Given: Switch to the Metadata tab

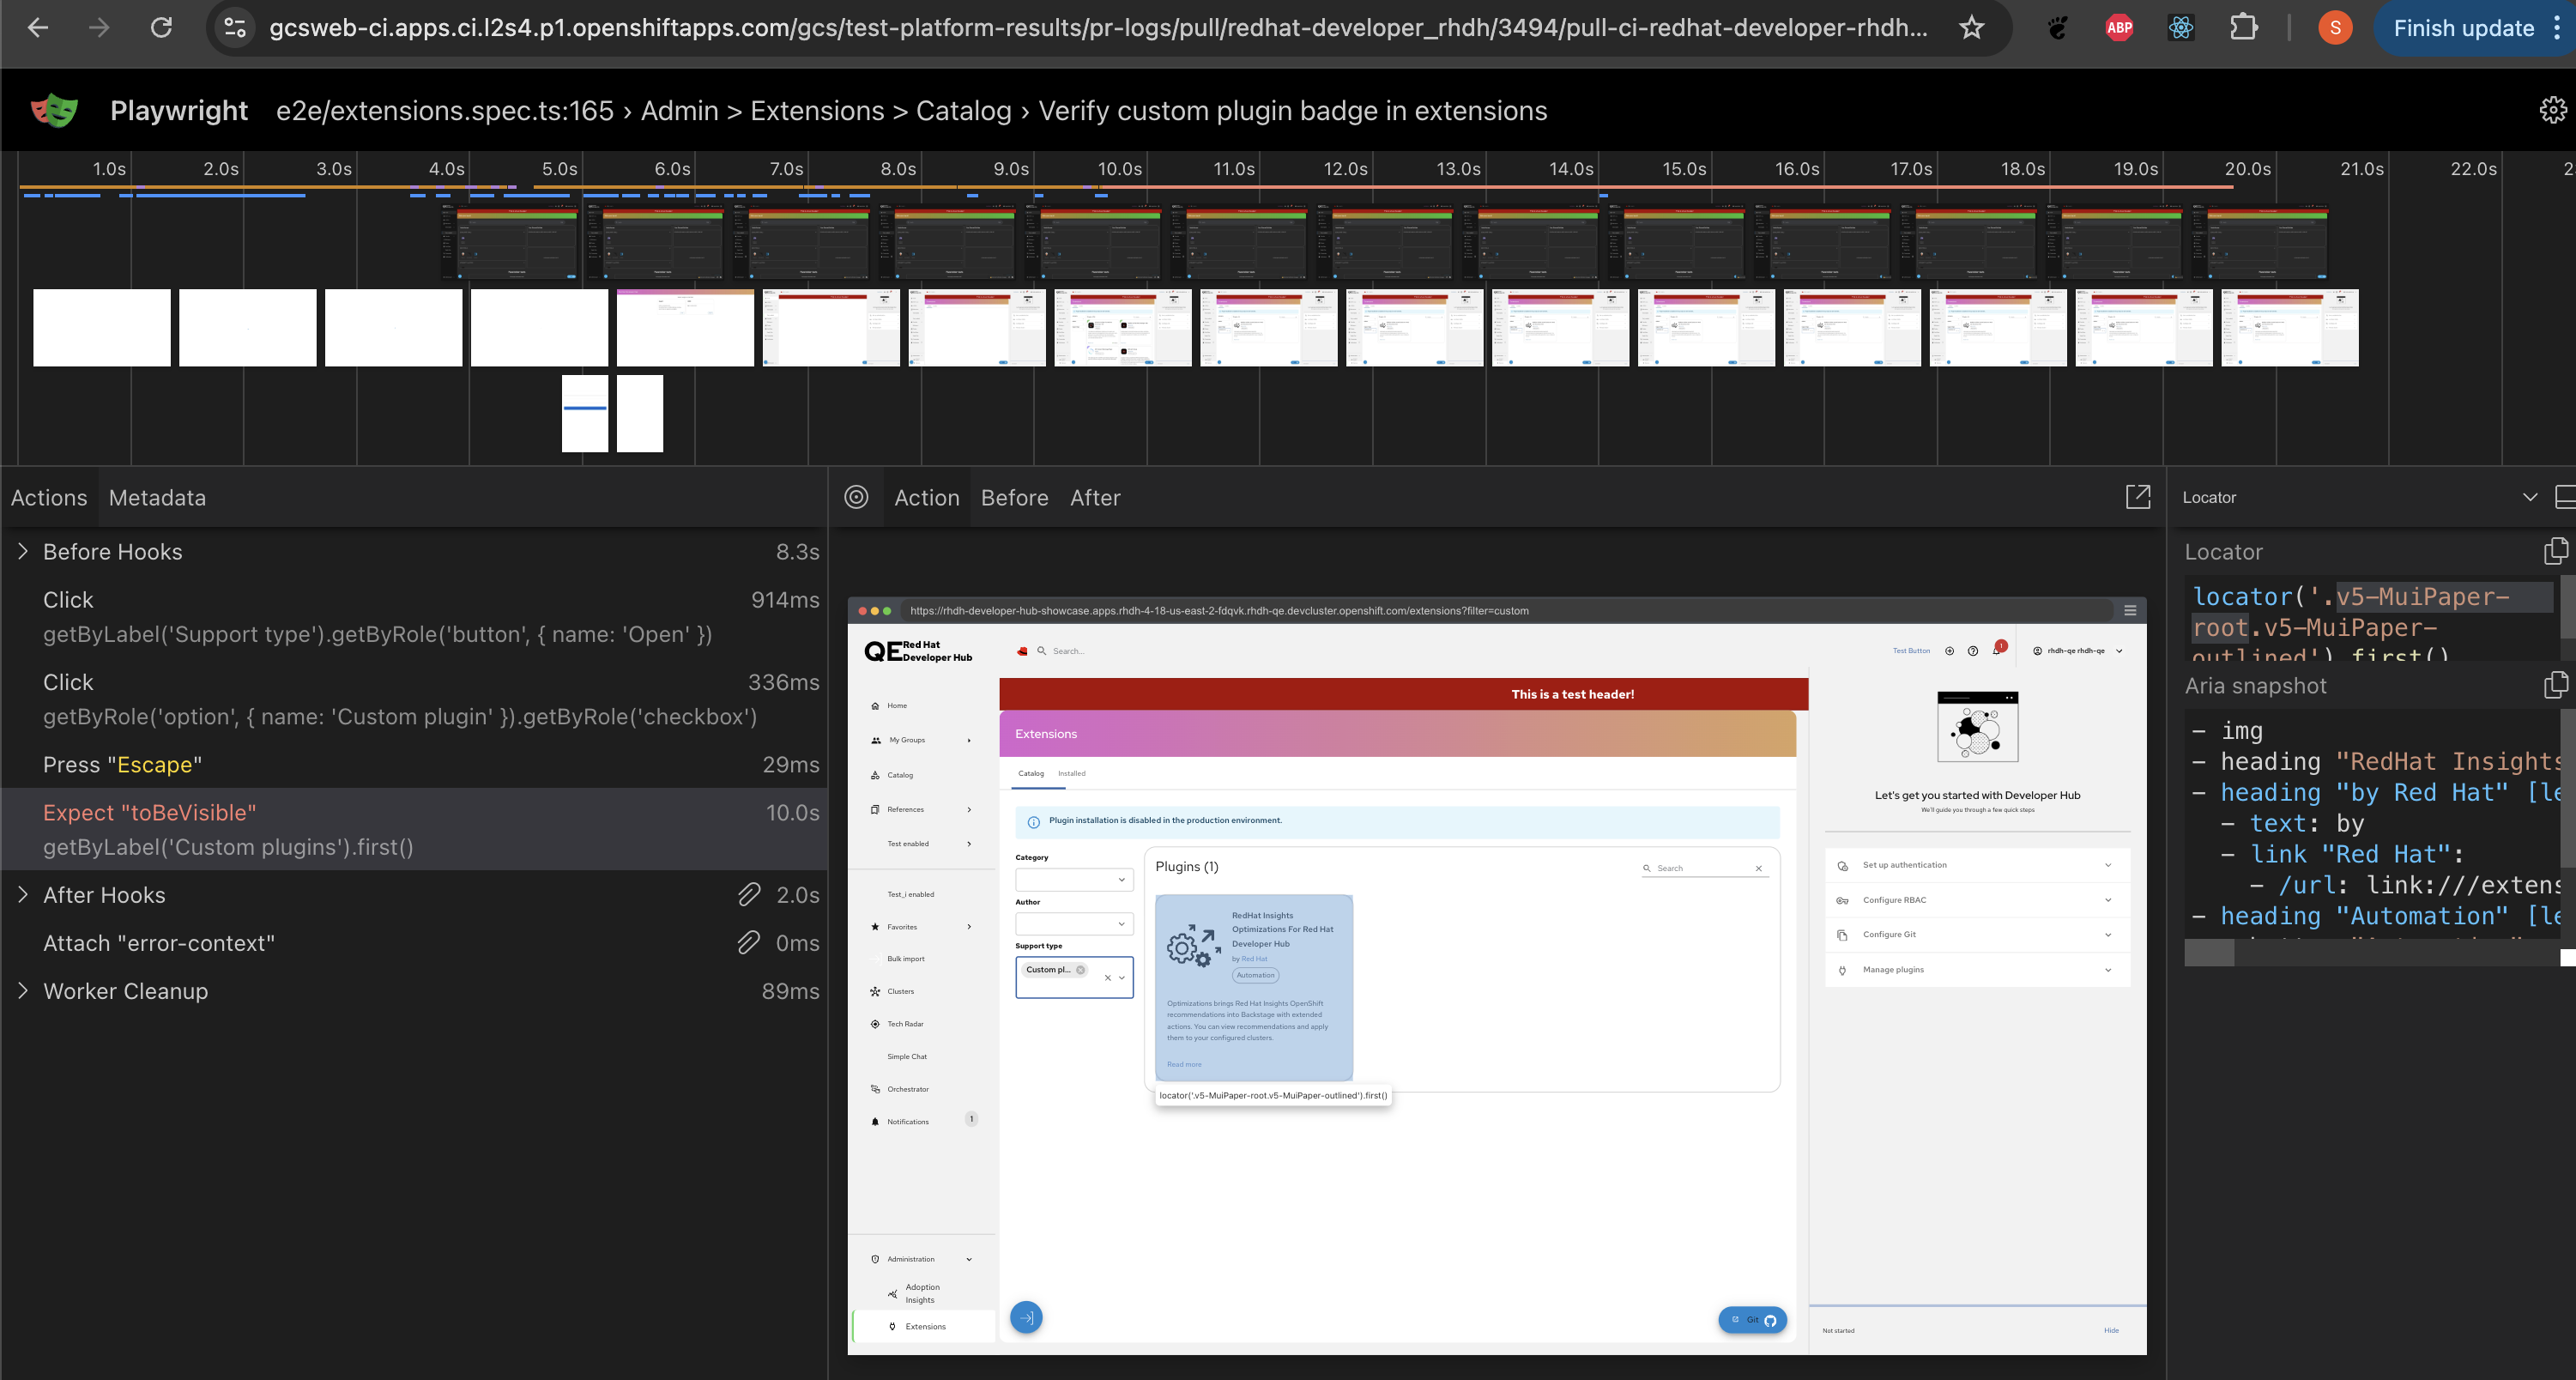Looking at the screenshot, I should (x=157, y=498).
